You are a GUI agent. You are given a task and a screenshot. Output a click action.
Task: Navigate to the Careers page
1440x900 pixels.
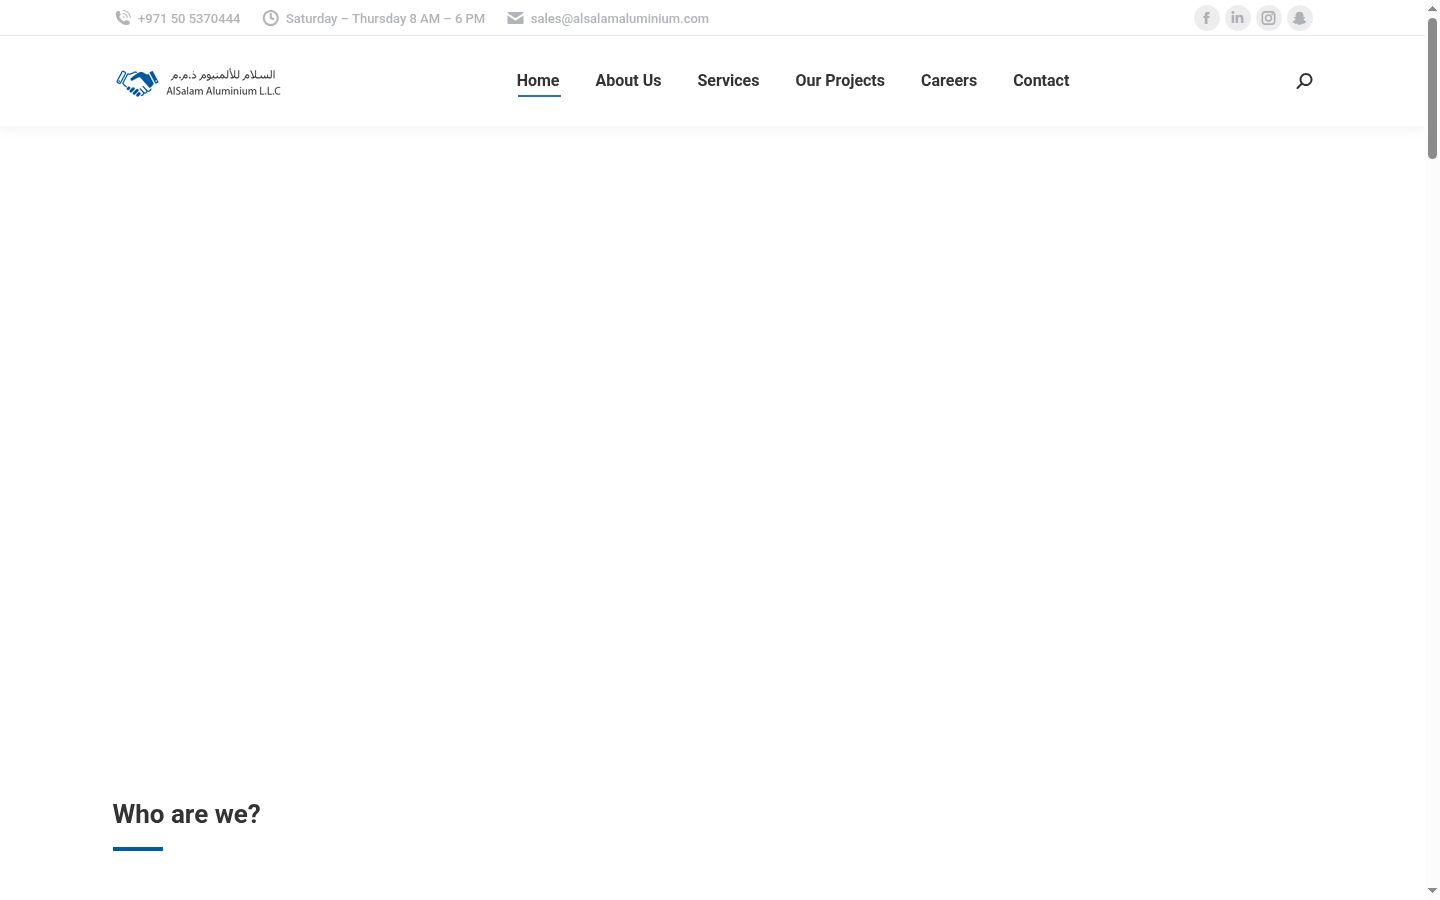pyautogui.click(x=949, y=81)
